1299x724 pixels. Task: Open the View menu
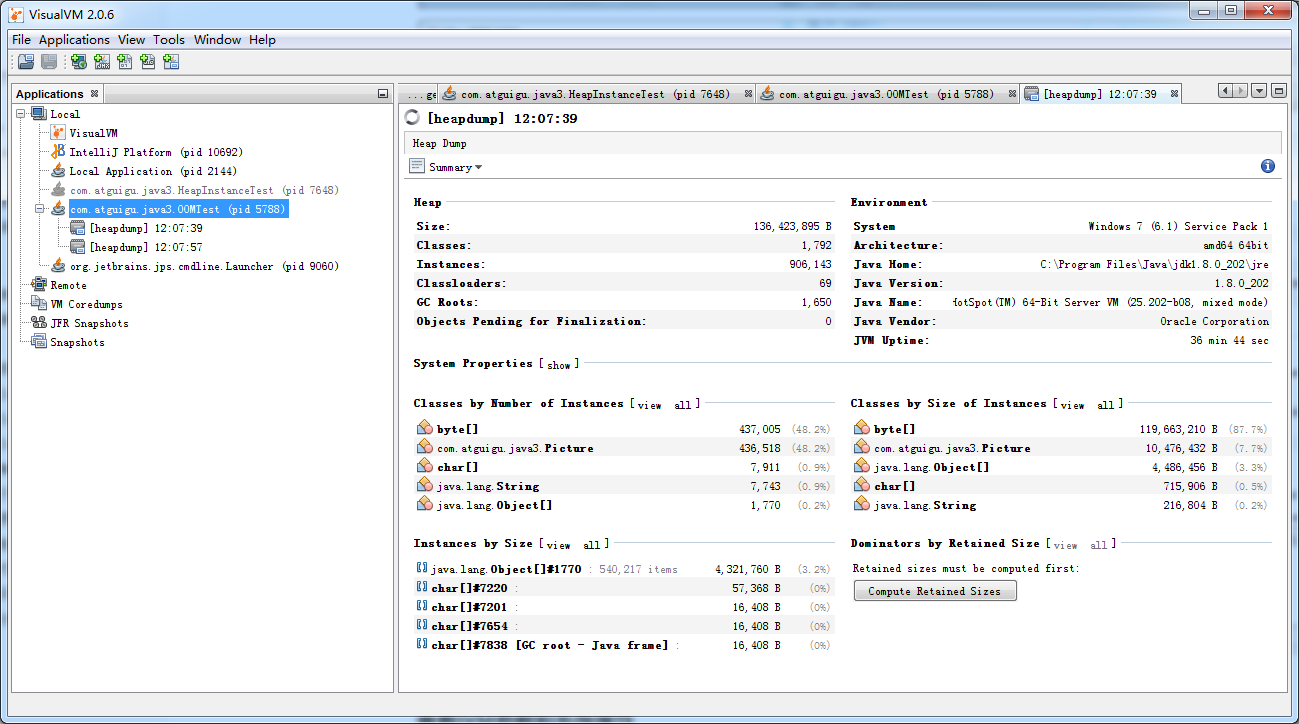(131, 40)
